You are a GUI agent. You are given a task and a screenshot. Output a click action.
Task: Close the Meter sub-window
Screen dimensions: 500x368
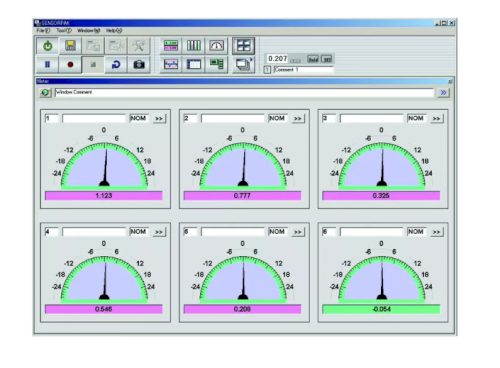[x=450, y=81]
